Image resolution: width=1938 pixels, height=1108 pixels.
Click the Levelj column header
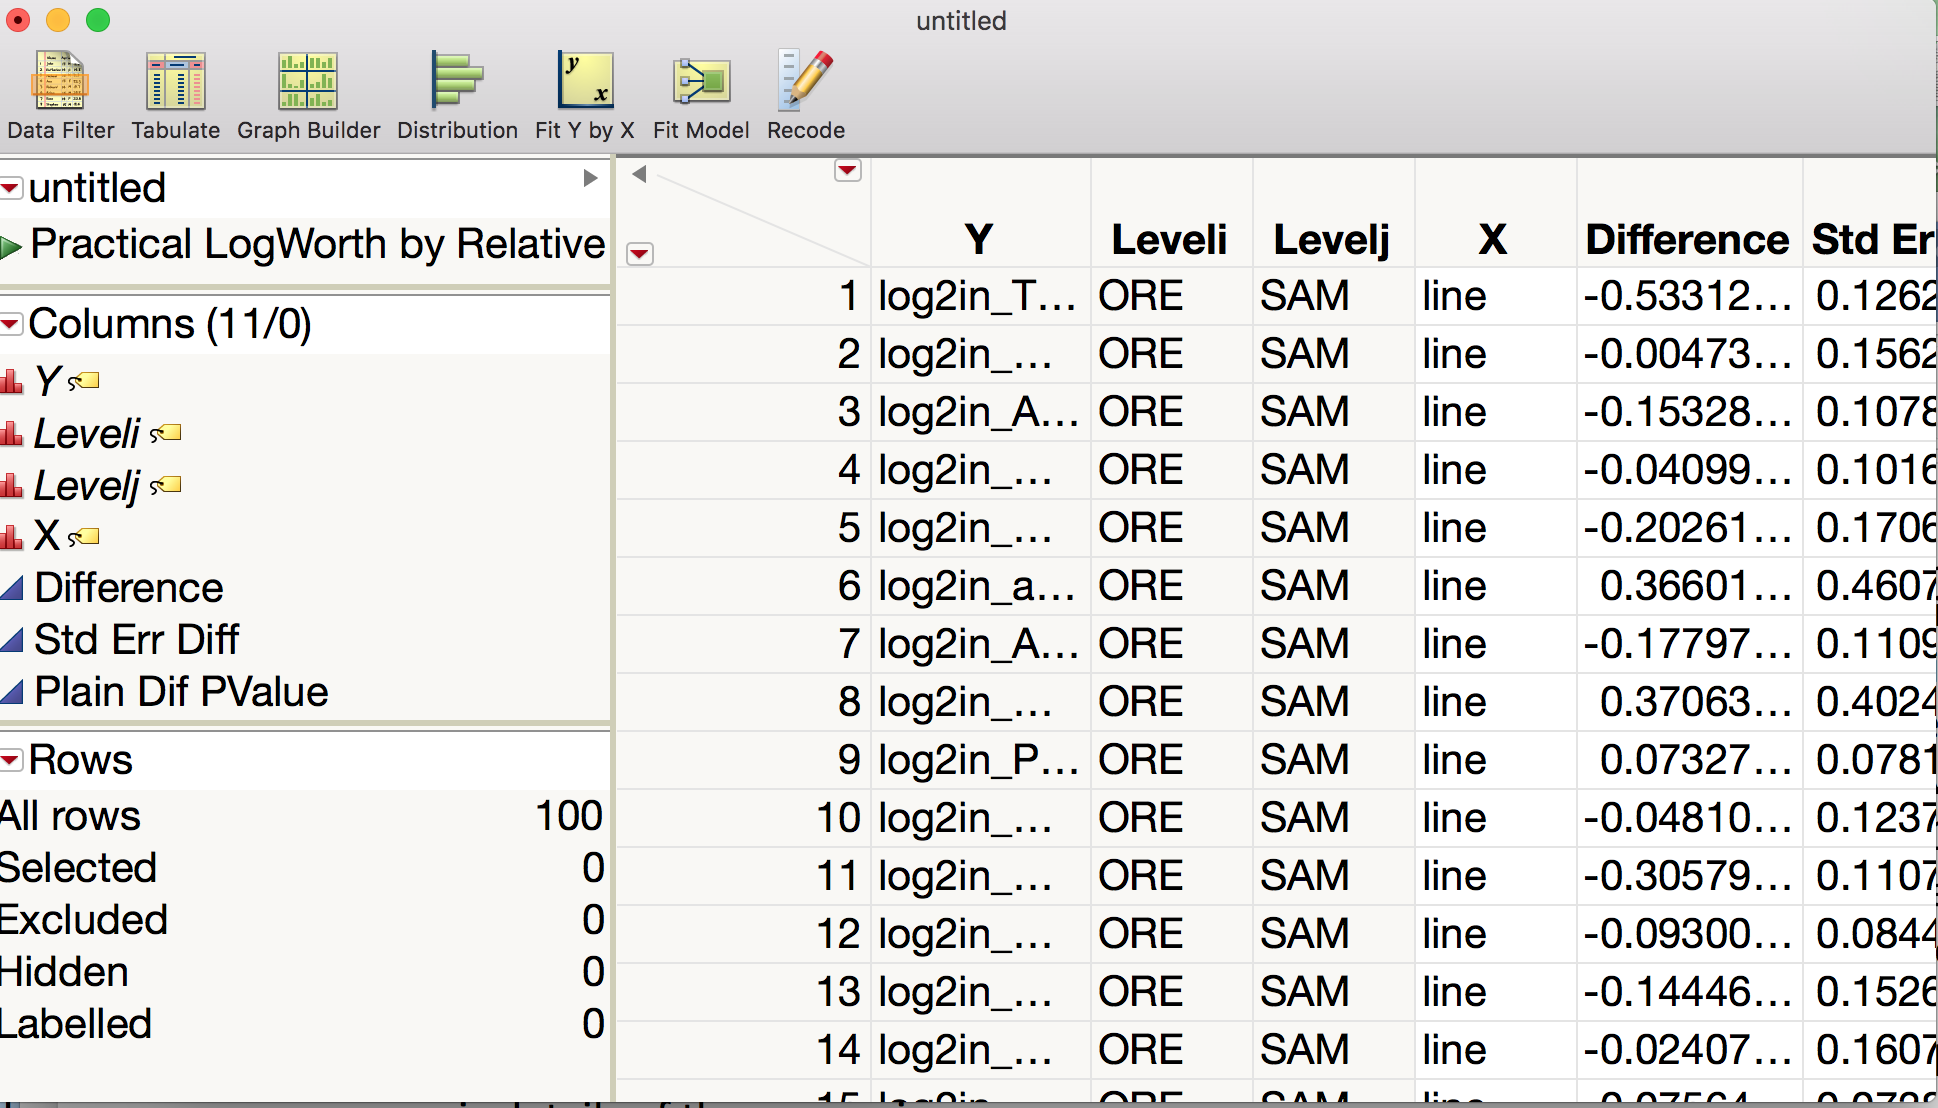tap(1331, 238)
